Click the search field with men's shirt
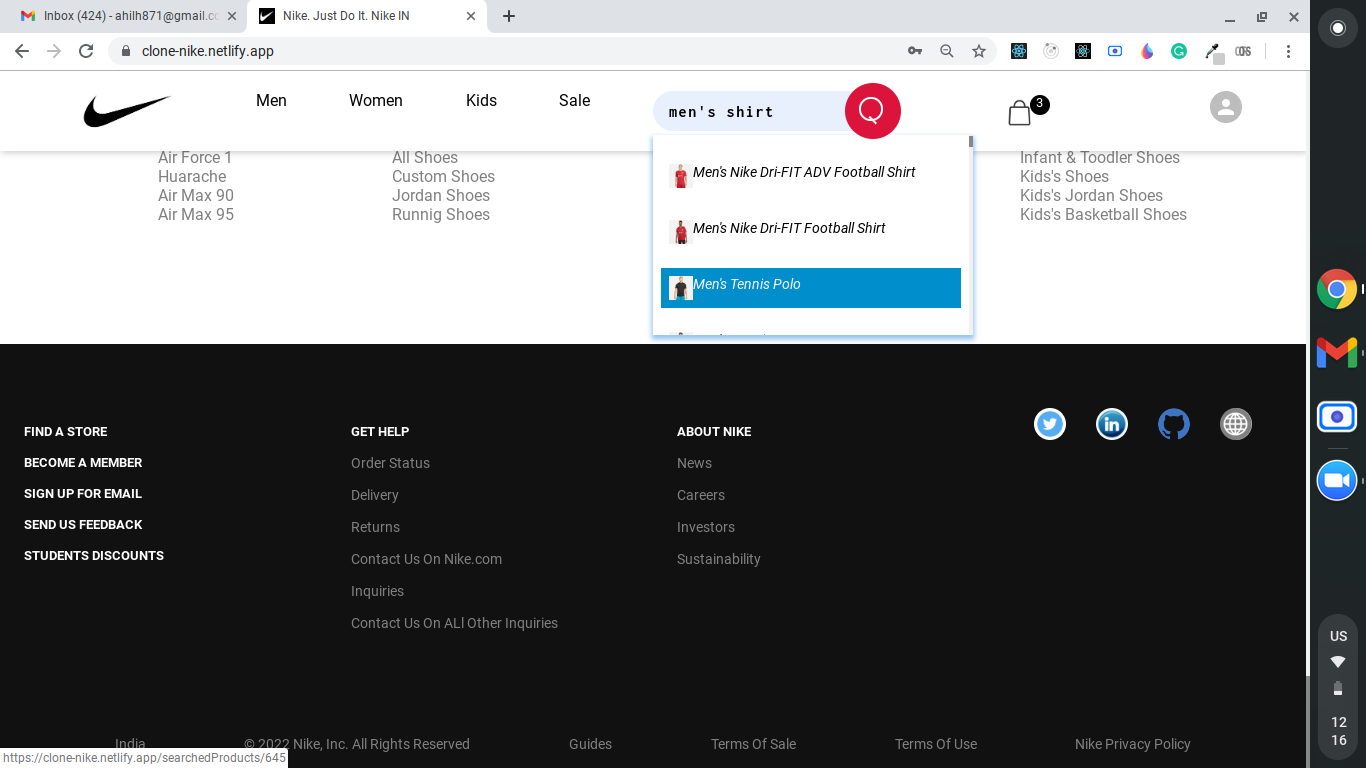The width and height of the screenshot is (1366, 768). point(750,112)
